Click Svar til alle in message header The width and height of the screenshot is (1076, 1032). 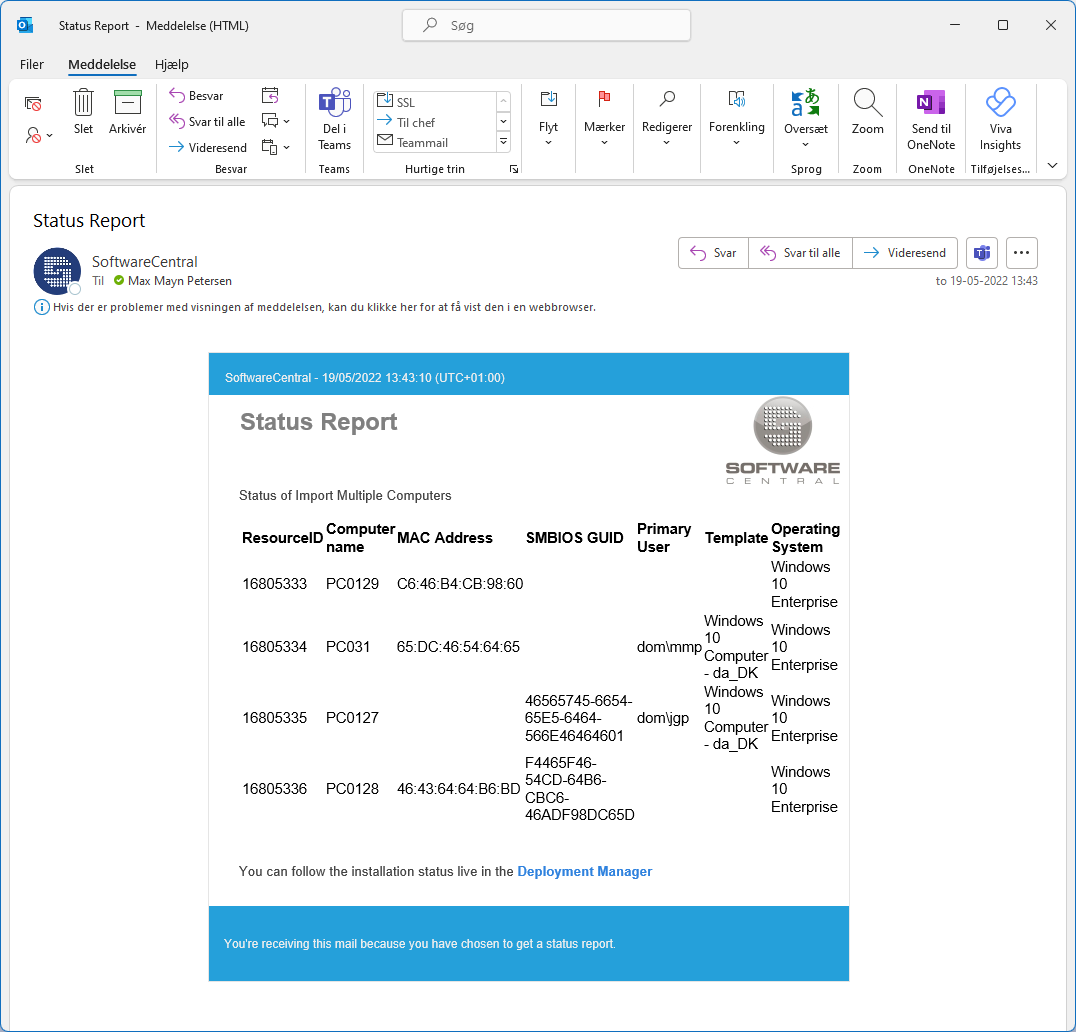tap(800, 253)
